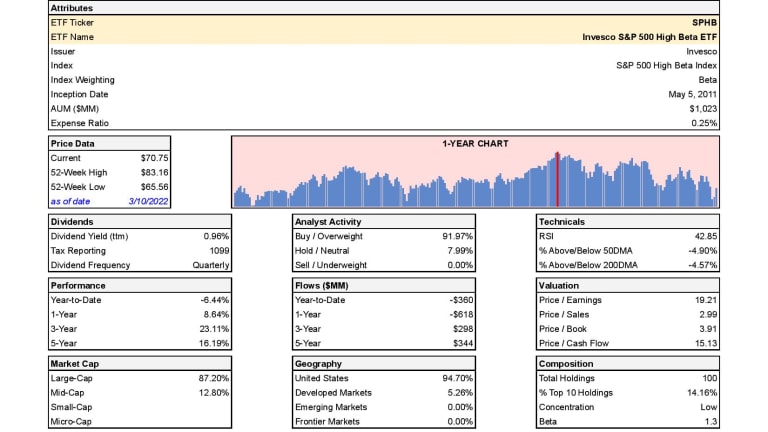Select the Price / Cash Flow value 15.13
The image size is (768, 432).
[x=706, y=343]
